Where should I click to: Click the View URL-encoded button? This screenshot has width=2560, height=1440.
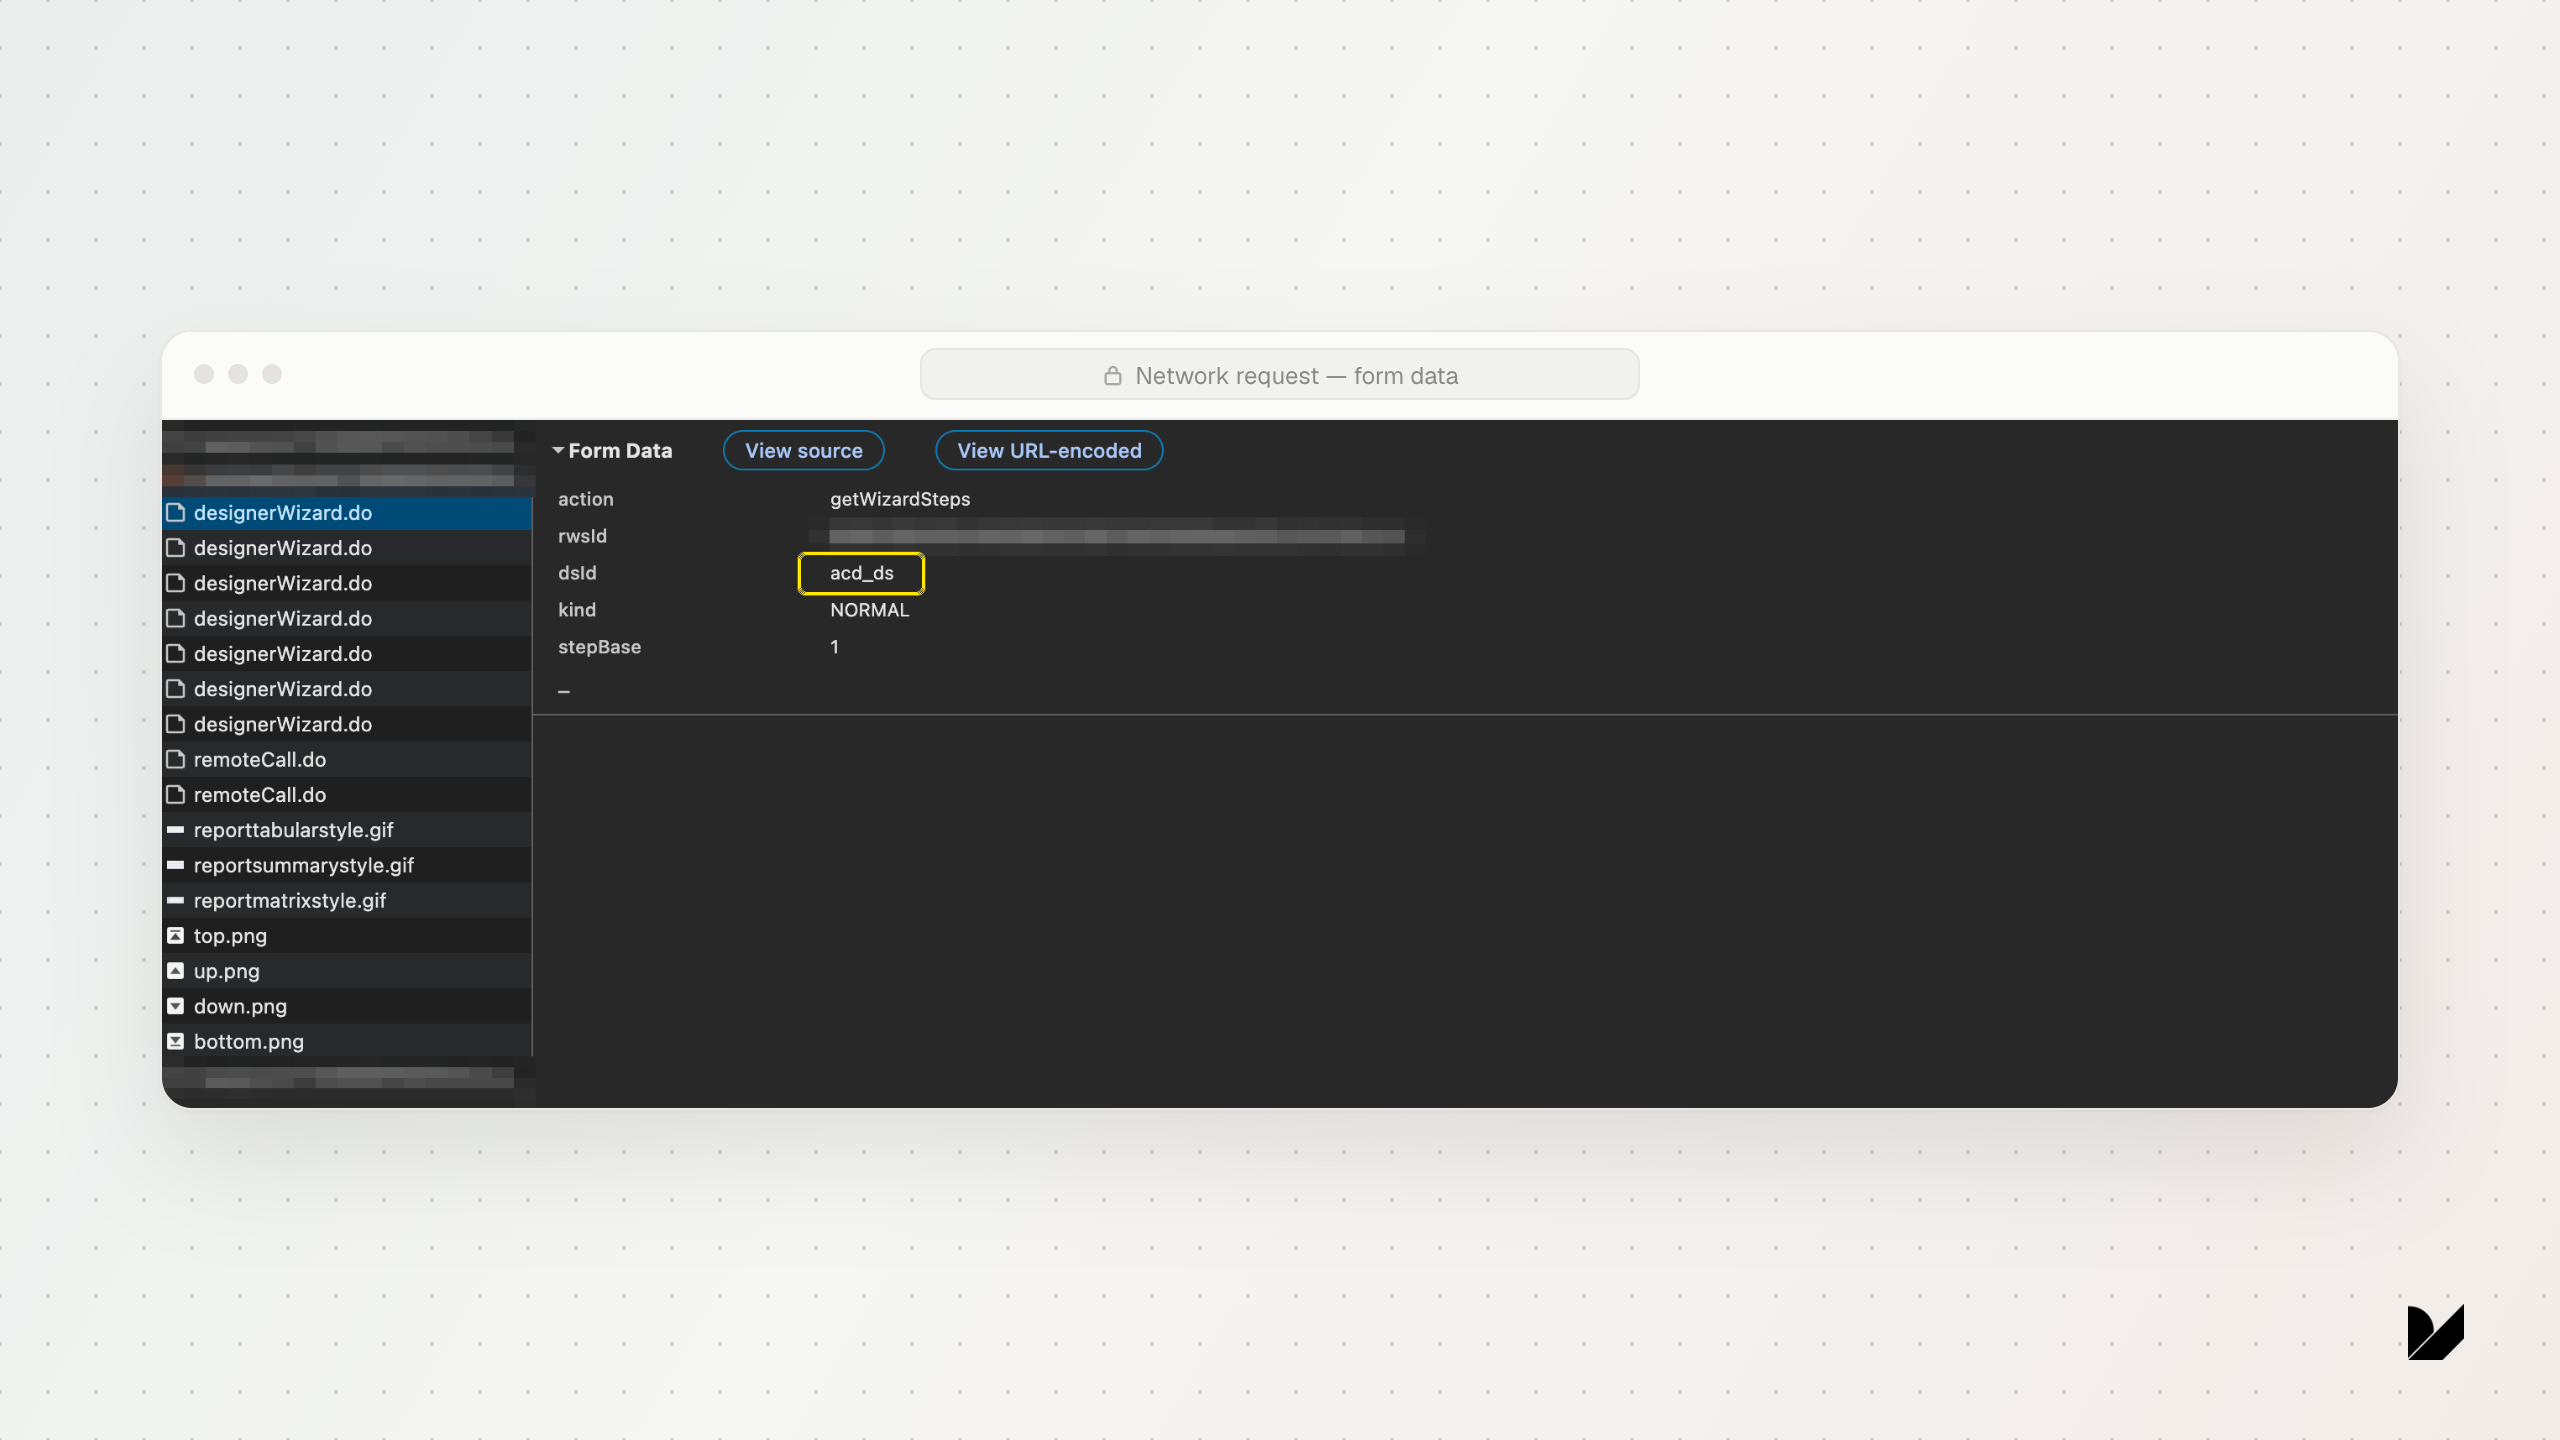click(1049, 450)
